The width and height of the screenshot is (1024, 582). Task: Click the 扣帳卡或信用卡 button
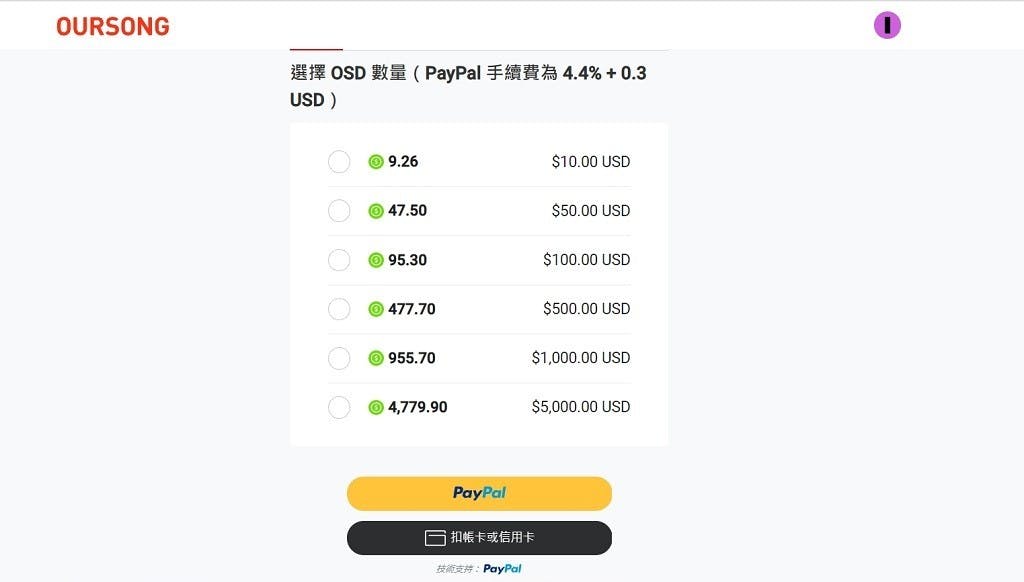479,538
